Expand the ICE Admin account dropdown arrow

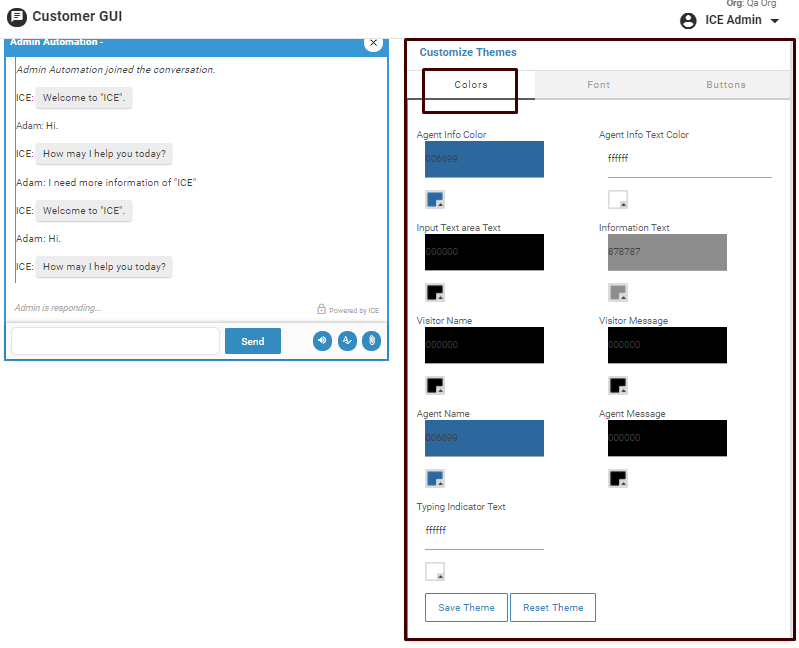point(775,21)
